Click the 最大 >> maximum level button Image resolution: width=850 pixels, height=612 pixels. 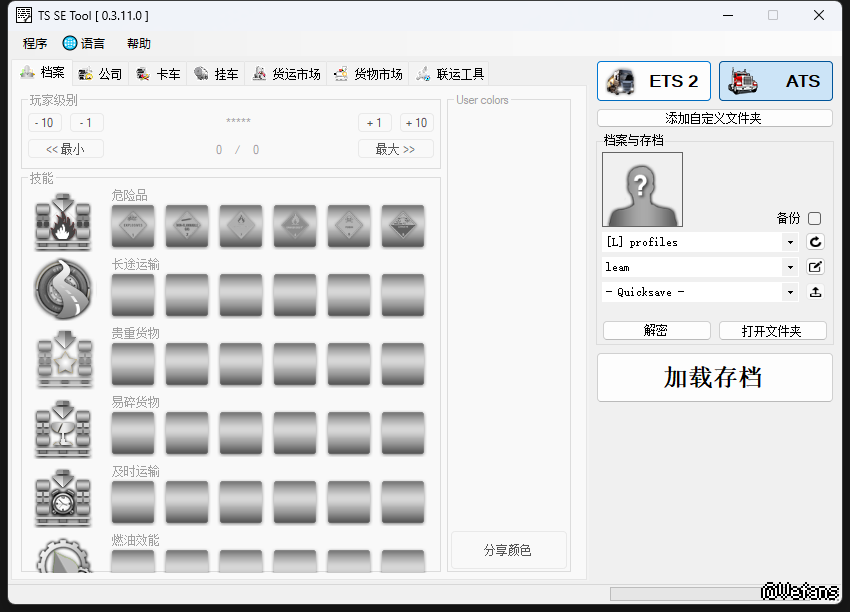[396, 149]
